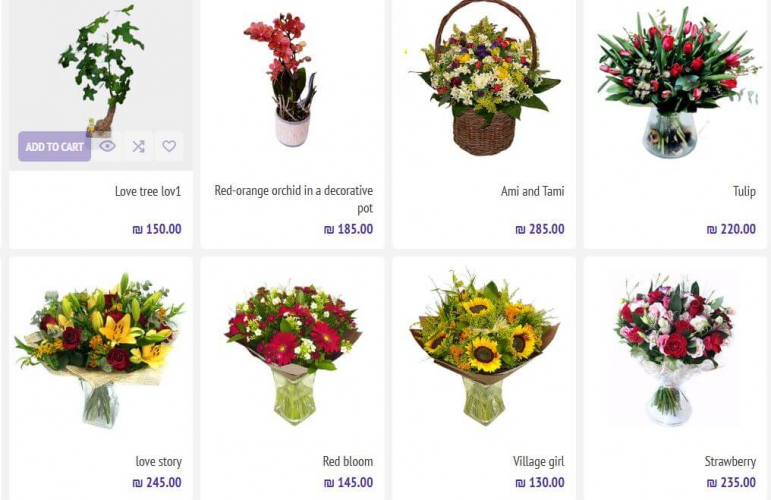Select the Strawberry rose bouquet image

tap(675, 350)
